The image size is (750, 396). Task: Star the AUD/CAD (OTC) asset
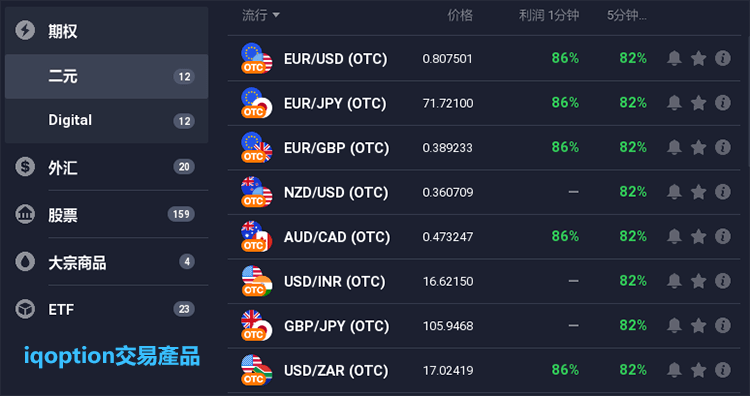[698, 236]
